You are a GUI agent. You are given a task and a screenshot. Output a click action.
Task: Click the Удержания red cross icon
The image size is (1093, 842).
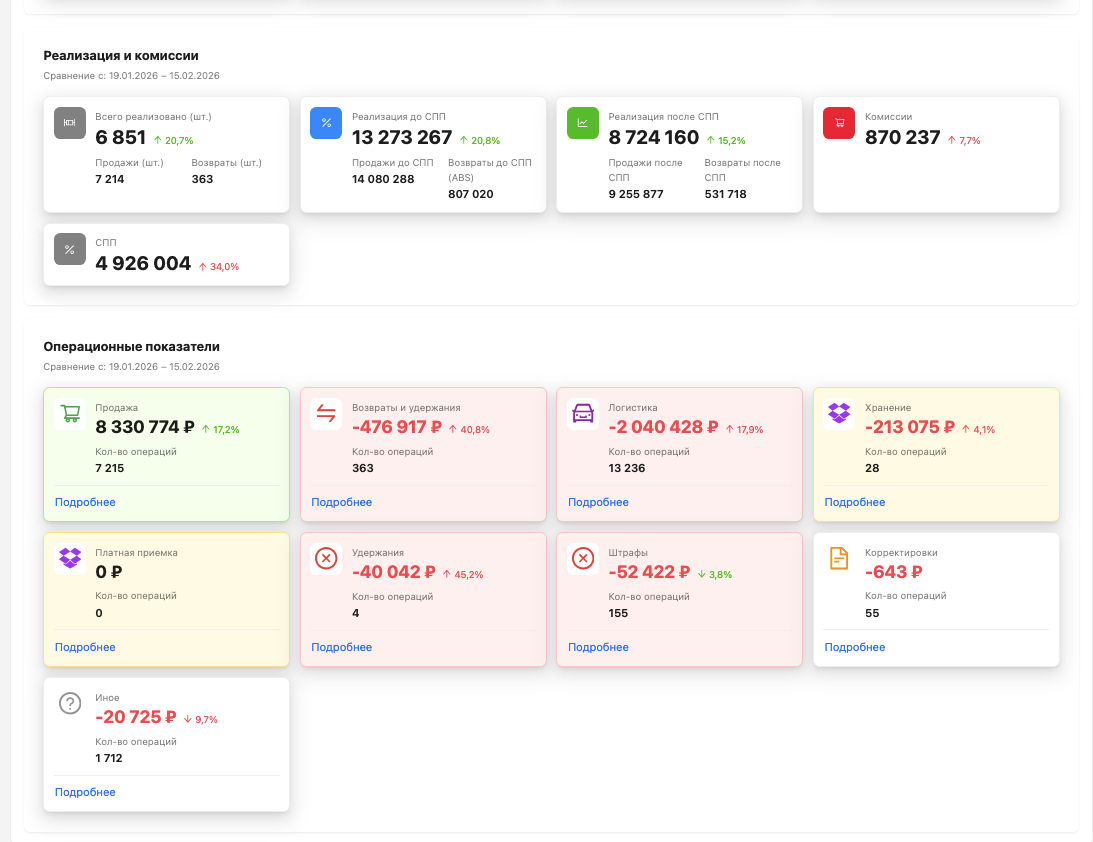coord(326,558)
